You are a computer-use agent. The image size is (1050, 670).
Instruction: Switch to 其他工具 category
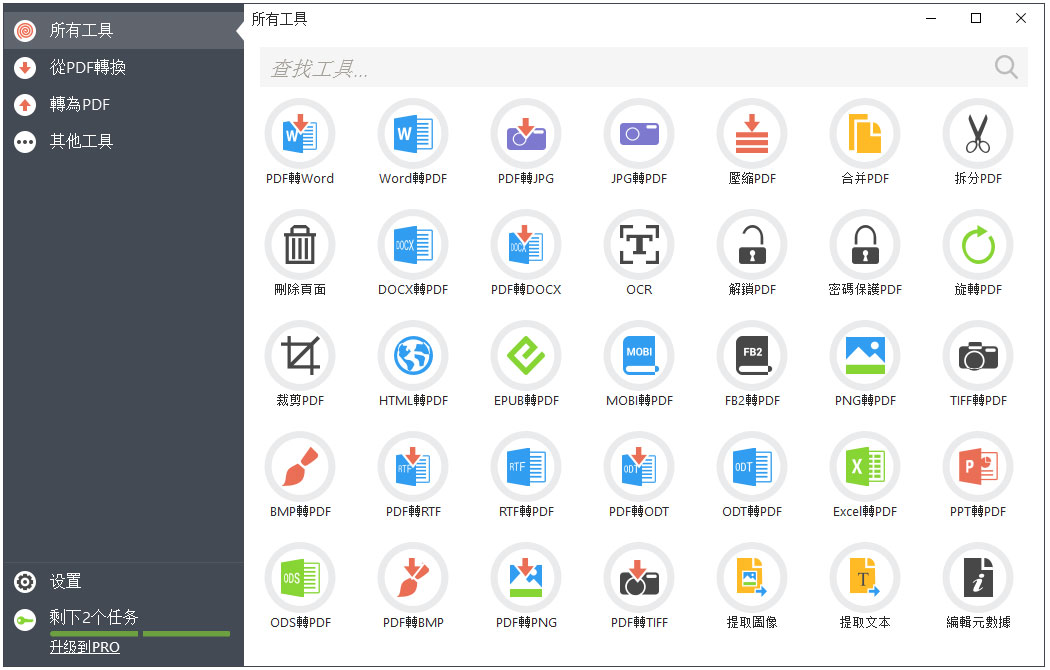coord(123,141)
